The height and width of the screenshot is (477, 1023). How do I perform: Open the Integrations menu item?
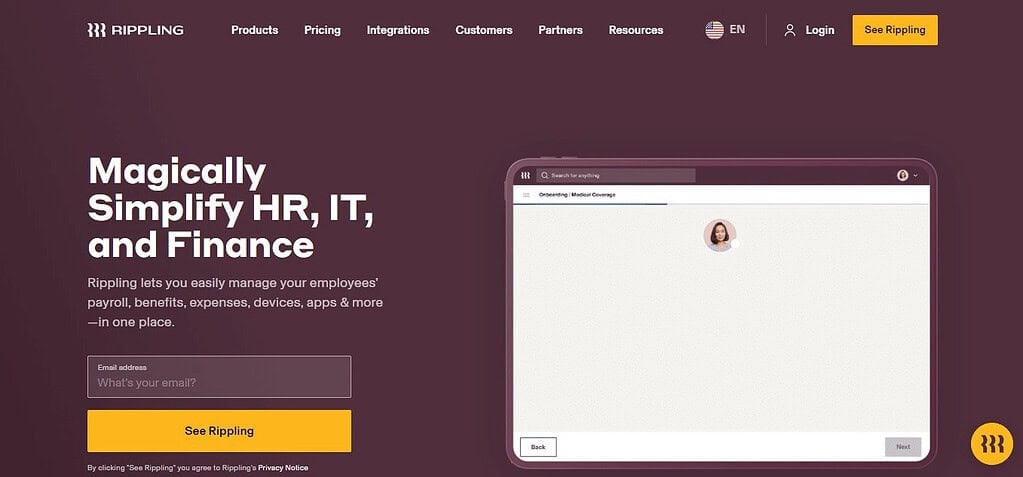click(398, 30)
